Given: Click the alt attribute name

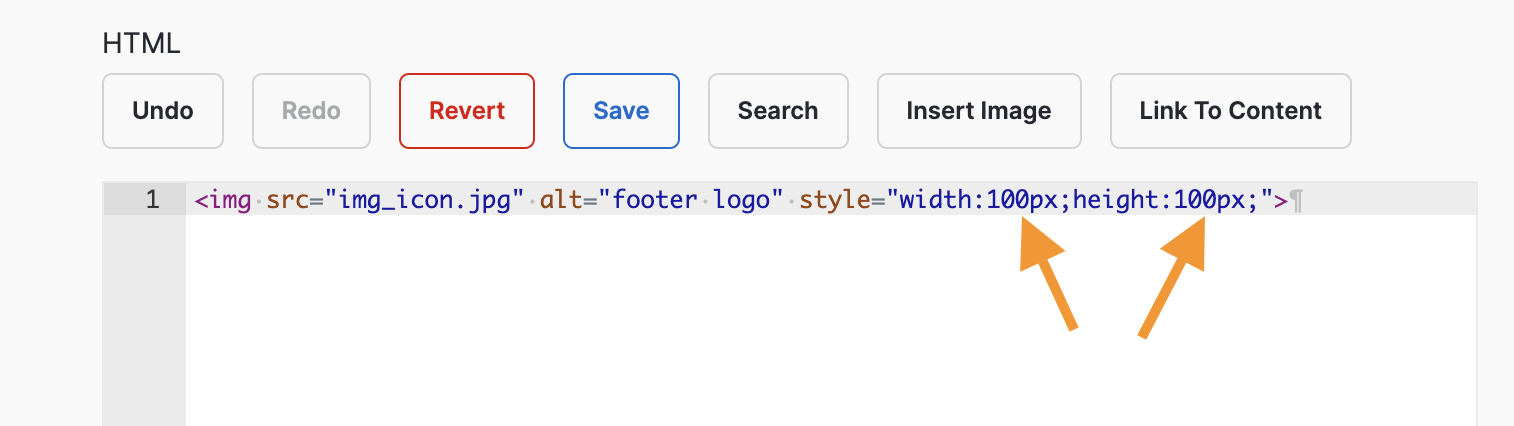Looking at the screenshot, I should tap(558, 200).
